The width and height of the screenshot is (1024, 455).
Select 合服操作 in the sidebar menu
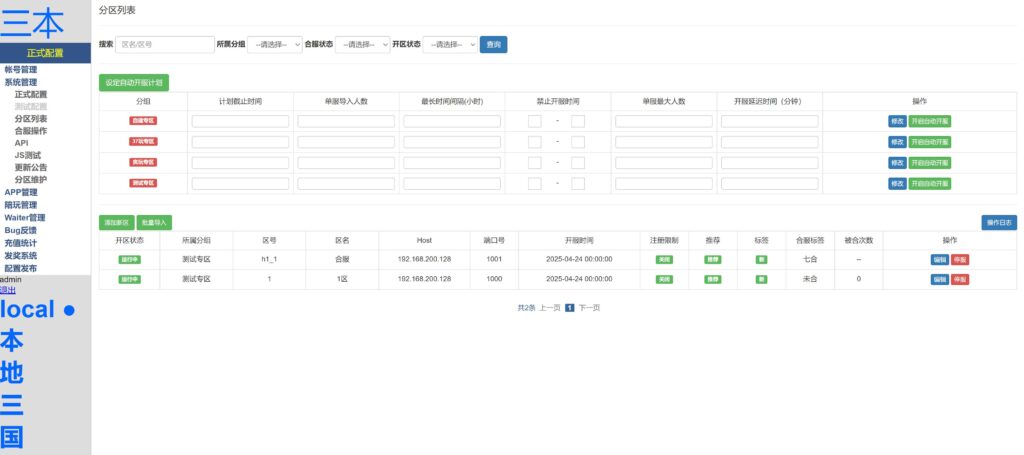point(30,130)
